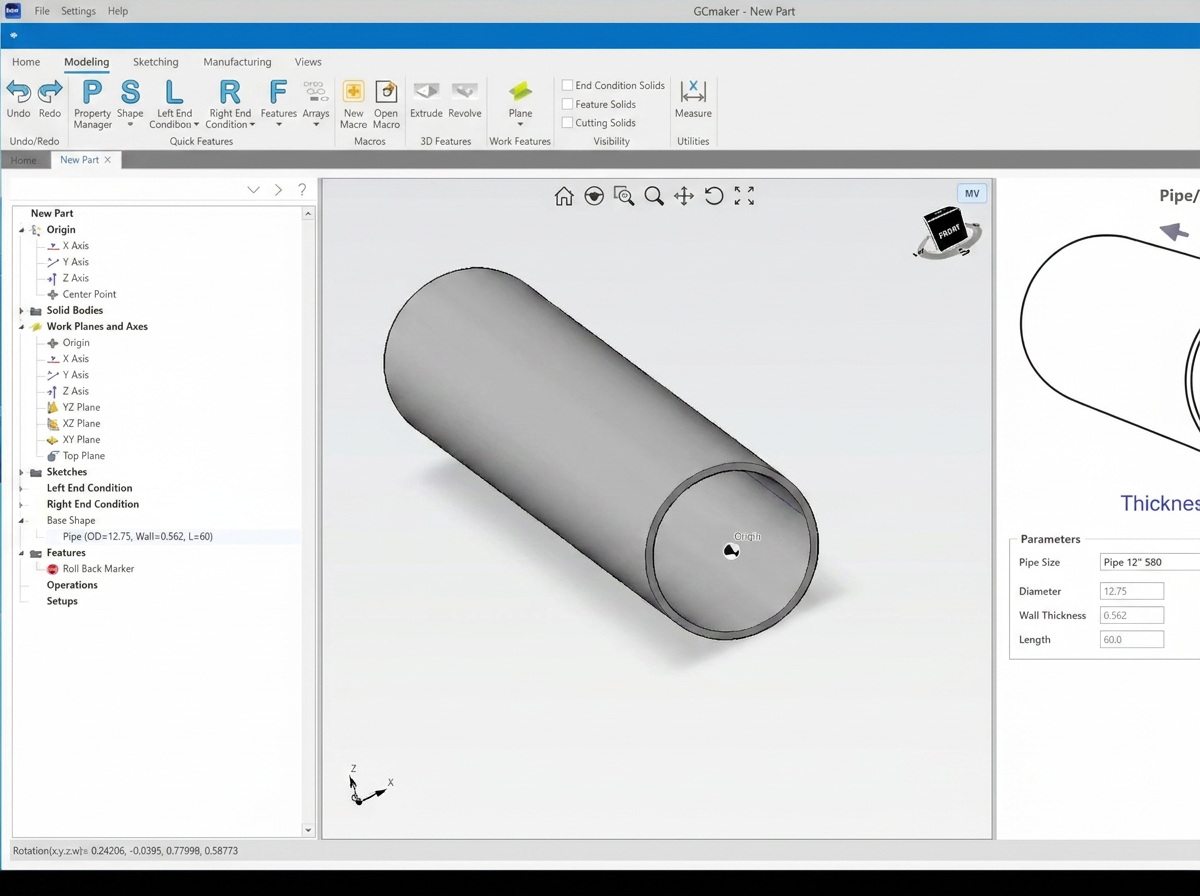Viewport: 1200px width, 896px height.
Task: Select the YZ Plane tree item
Action: tap(81, 408)
